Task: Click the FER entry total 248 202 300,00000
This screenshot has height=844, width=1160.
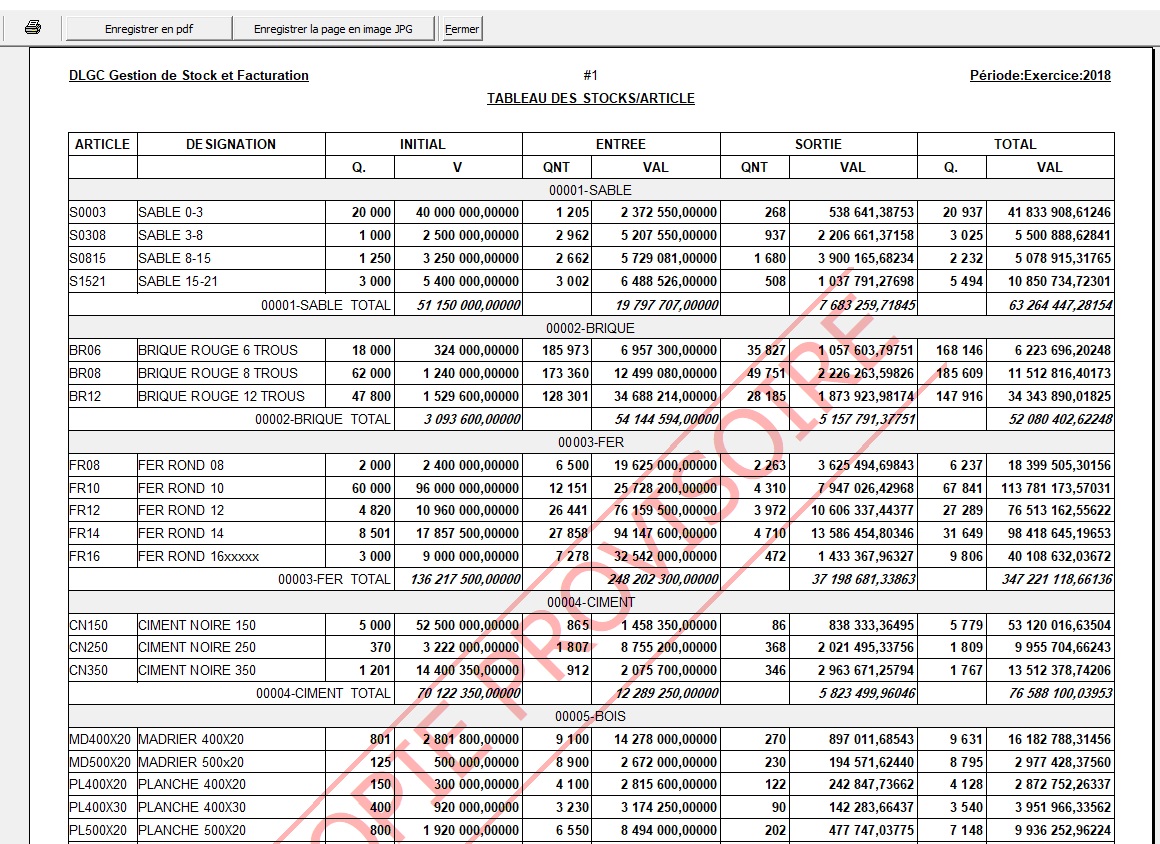Action: (663, 579)
